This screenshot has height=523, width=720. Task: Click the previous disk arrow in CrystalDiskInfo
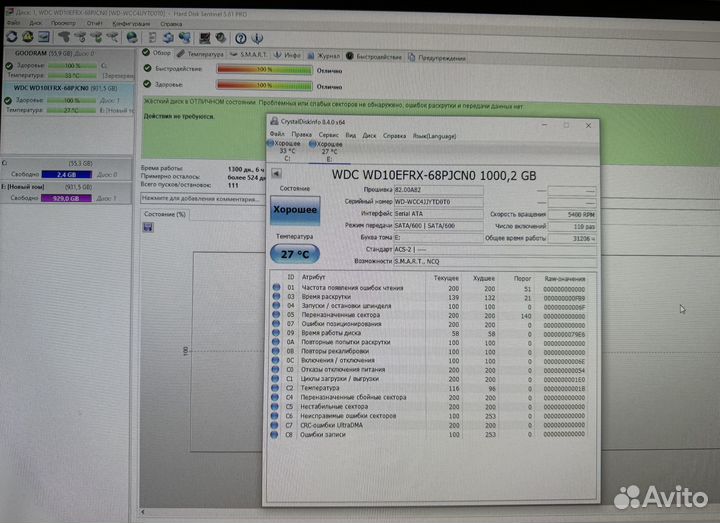coord(276,173)
